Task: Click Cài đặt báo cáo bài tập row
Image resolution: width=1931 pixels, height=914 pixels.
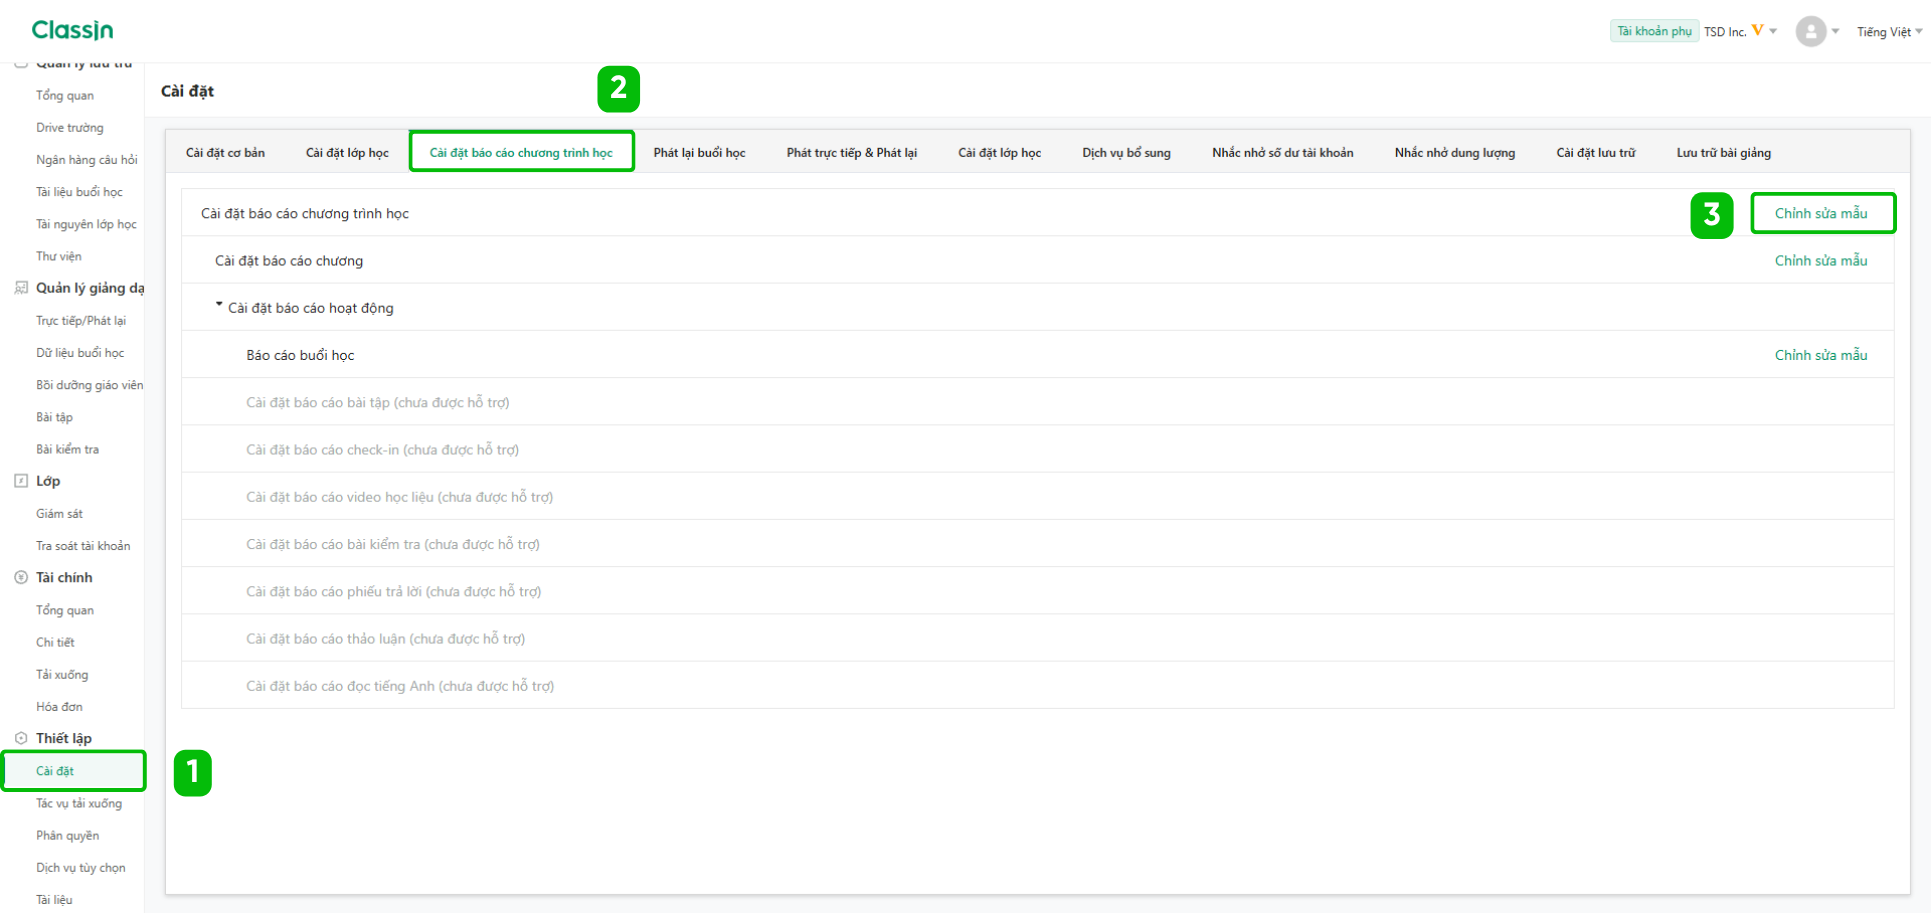Action: pyautogui.click(x=1037, y=402)
